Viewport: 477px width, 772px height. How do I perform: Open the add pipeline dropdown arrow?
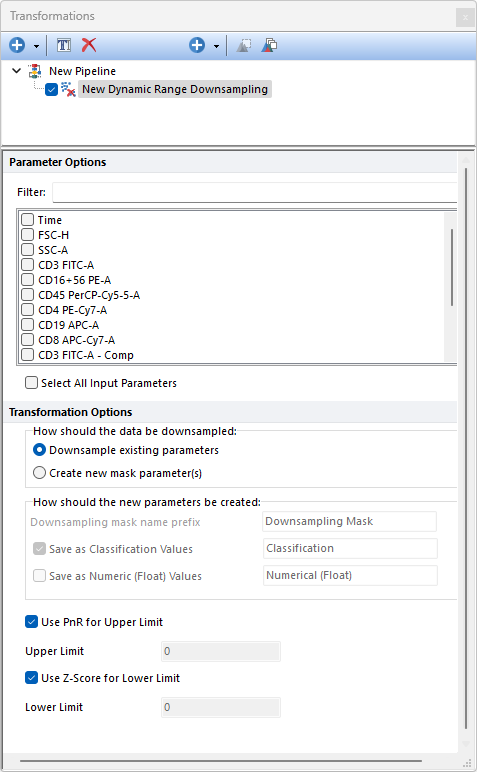coord(36,46)
